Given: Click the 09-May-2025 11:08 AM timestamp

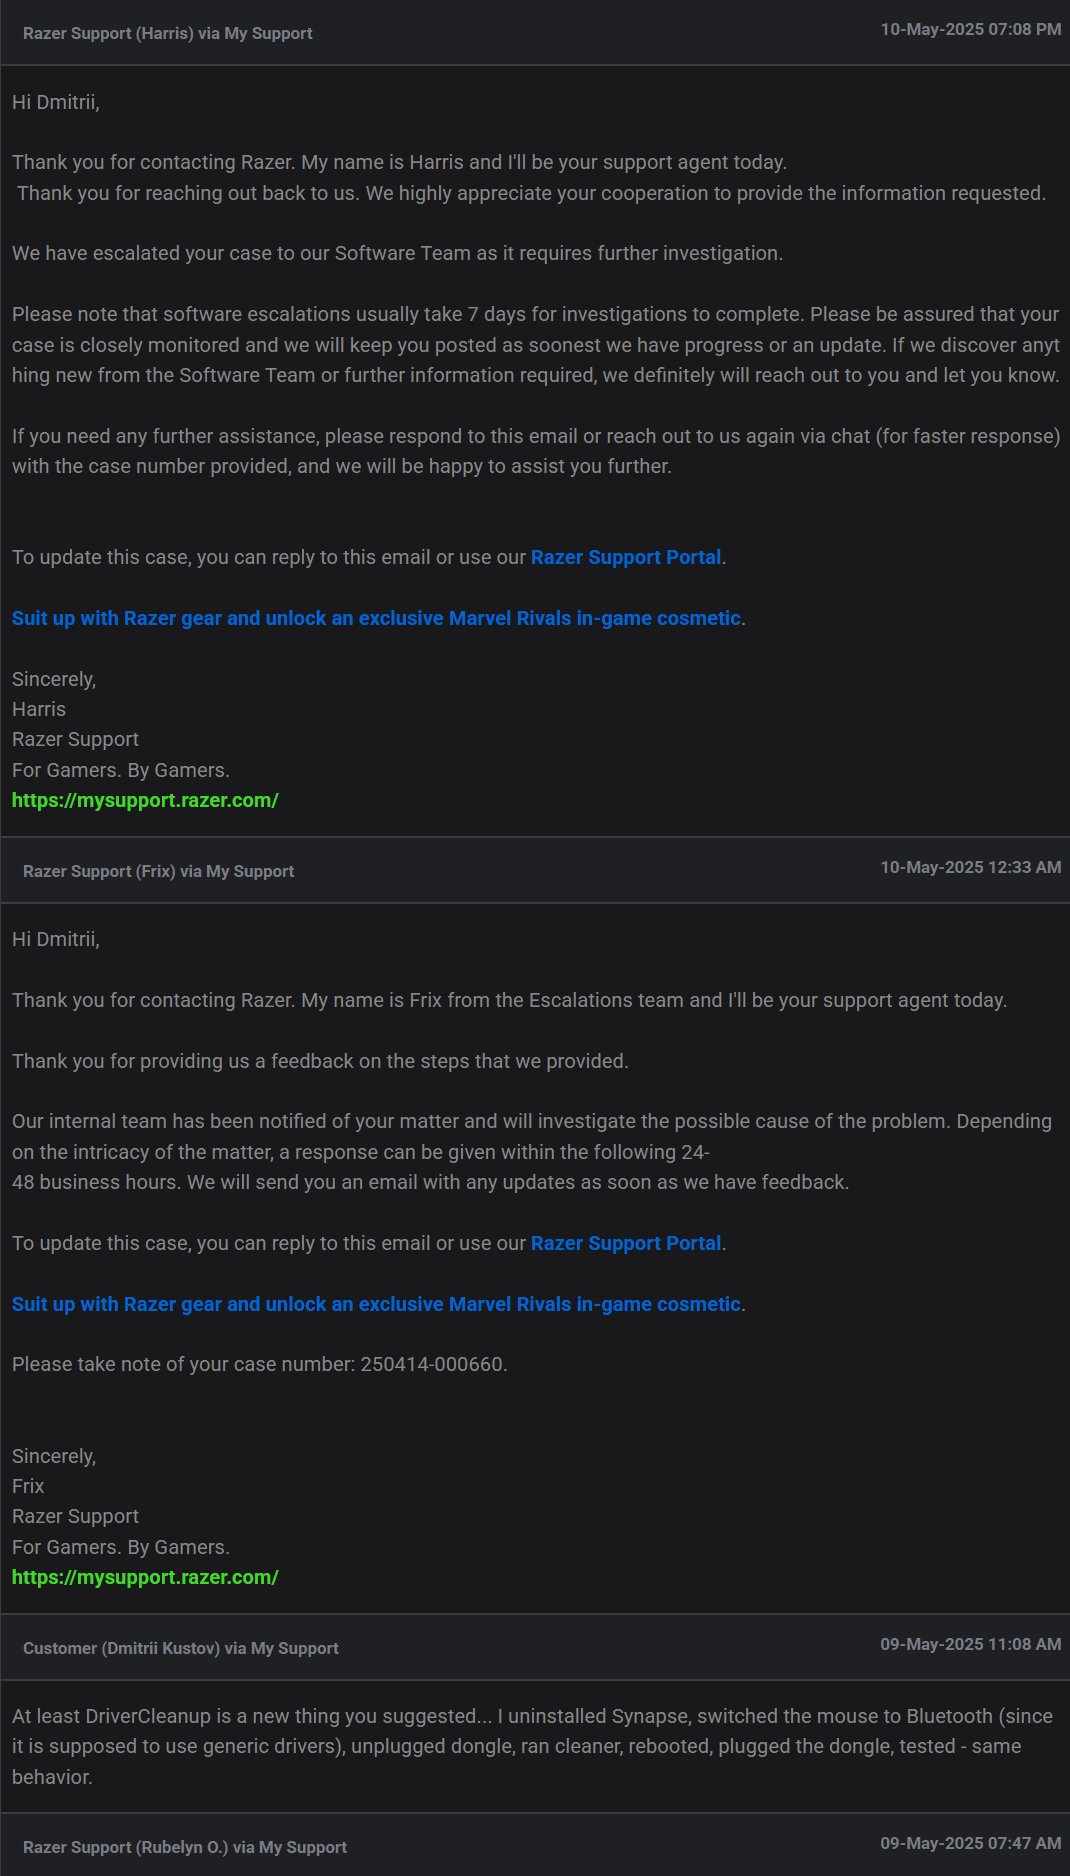Looking at the screenshot, I should coord(971,1644).
